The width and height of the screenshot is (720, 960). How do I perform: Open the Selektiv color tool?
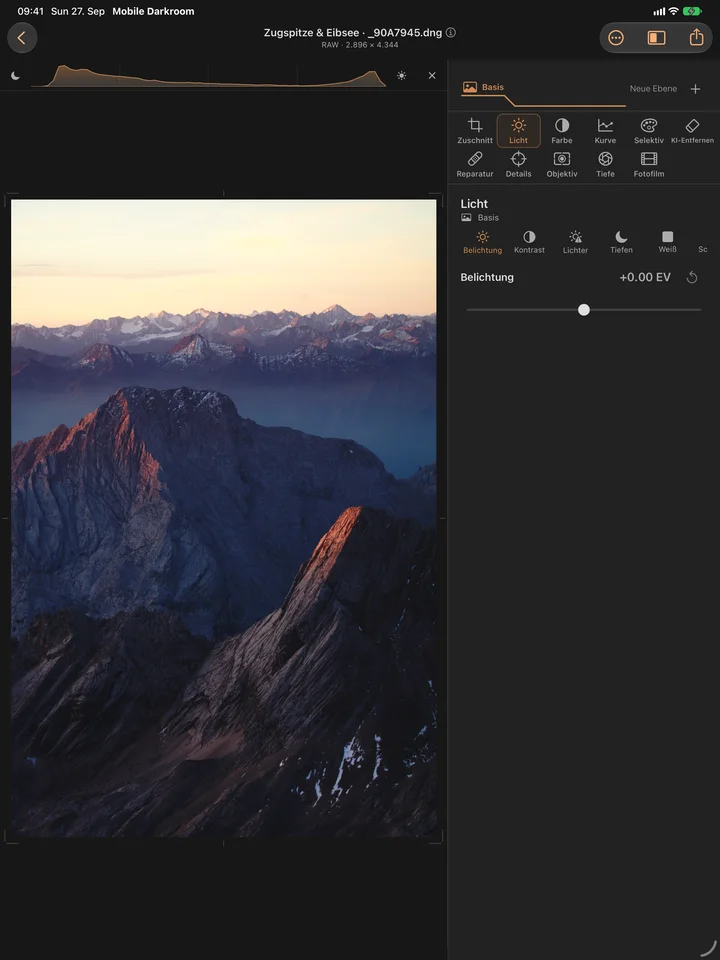(x=649, y=131)
